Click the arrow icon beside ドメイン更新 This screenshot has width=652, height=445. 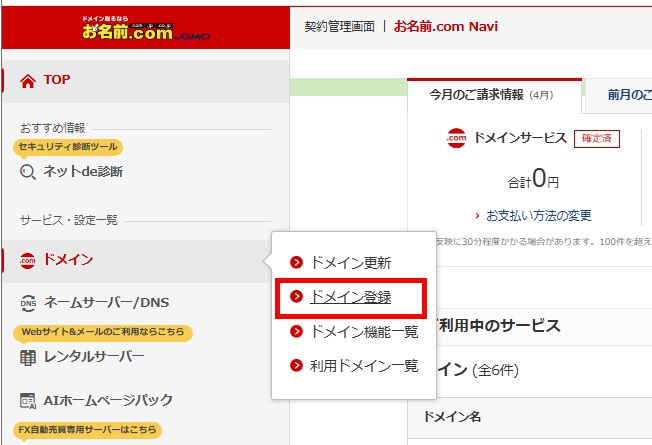(296, 262)
